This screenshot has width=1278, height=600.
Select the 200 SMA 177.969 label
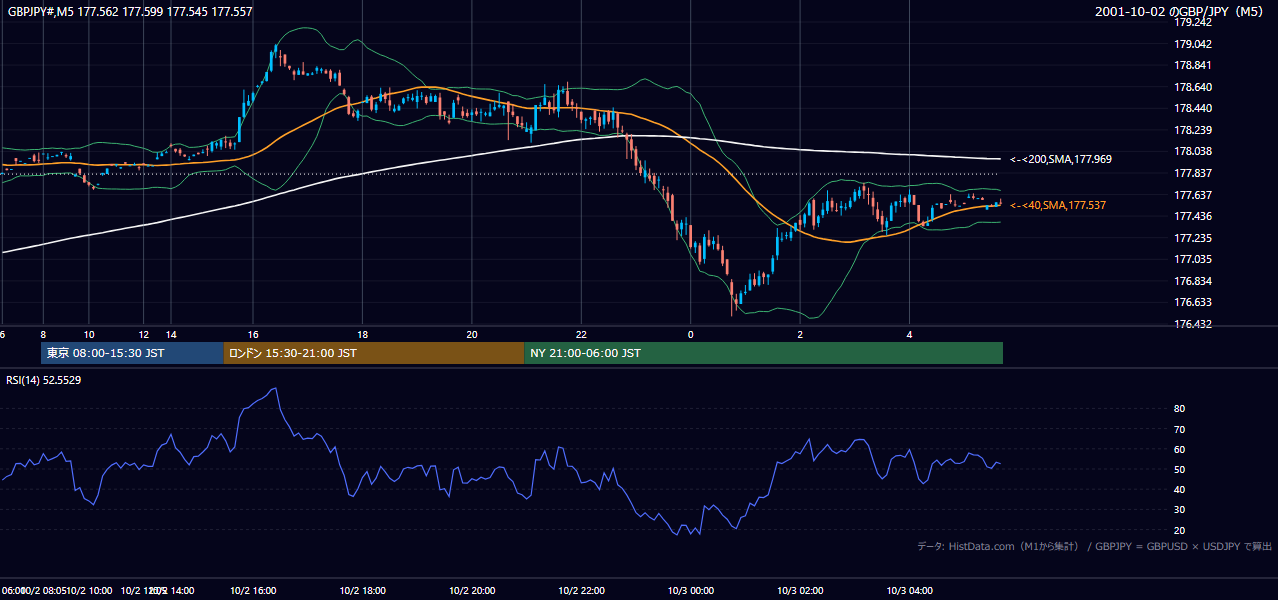click(x=1061, y=159)
